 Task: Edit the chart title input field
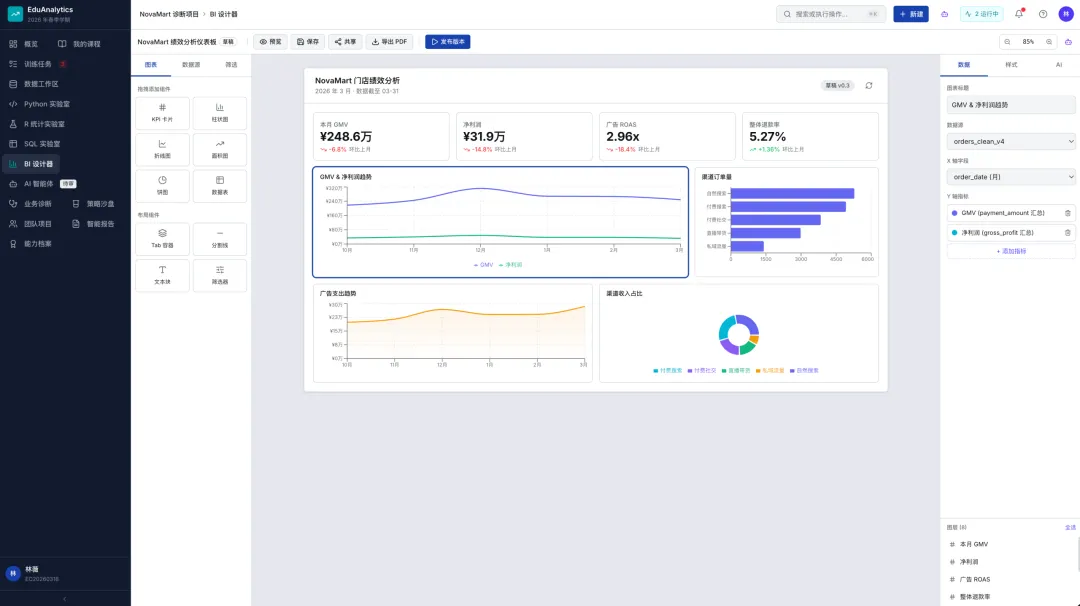coord(1010,105)
